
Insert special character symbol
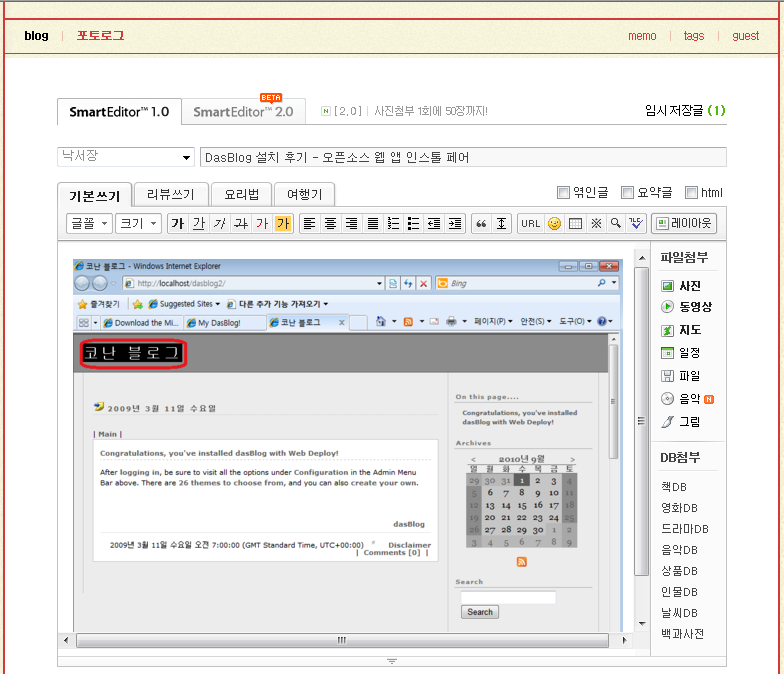click(596, 224)
